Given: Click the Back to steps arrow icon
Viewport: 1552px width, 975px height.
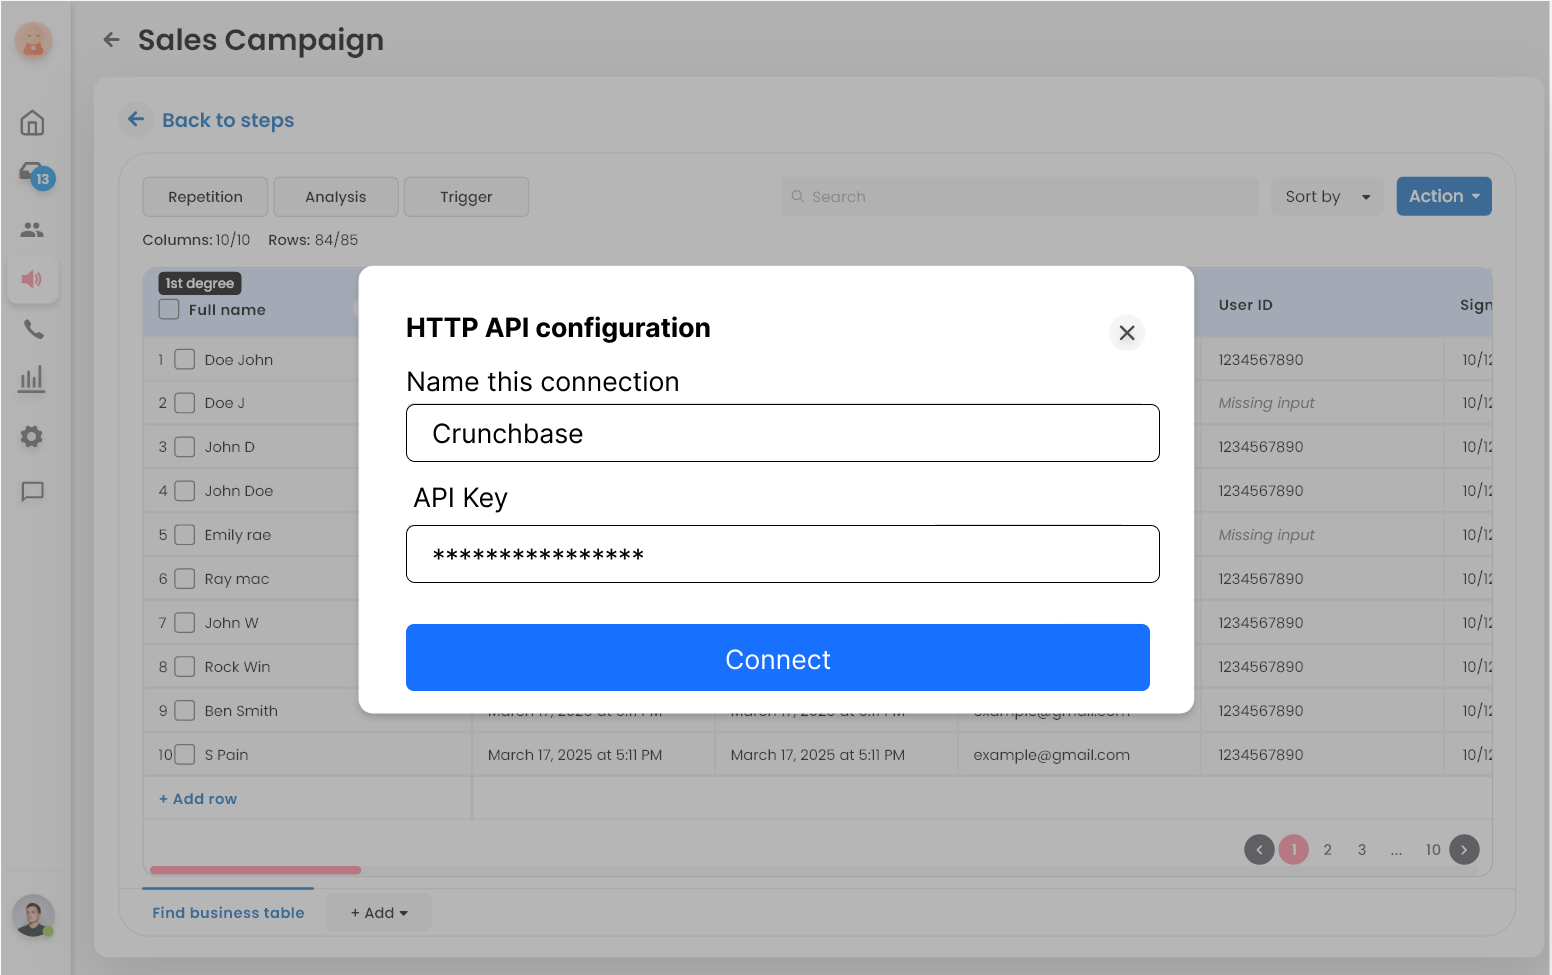Looking at the screenshot, I should coord(137,120).
